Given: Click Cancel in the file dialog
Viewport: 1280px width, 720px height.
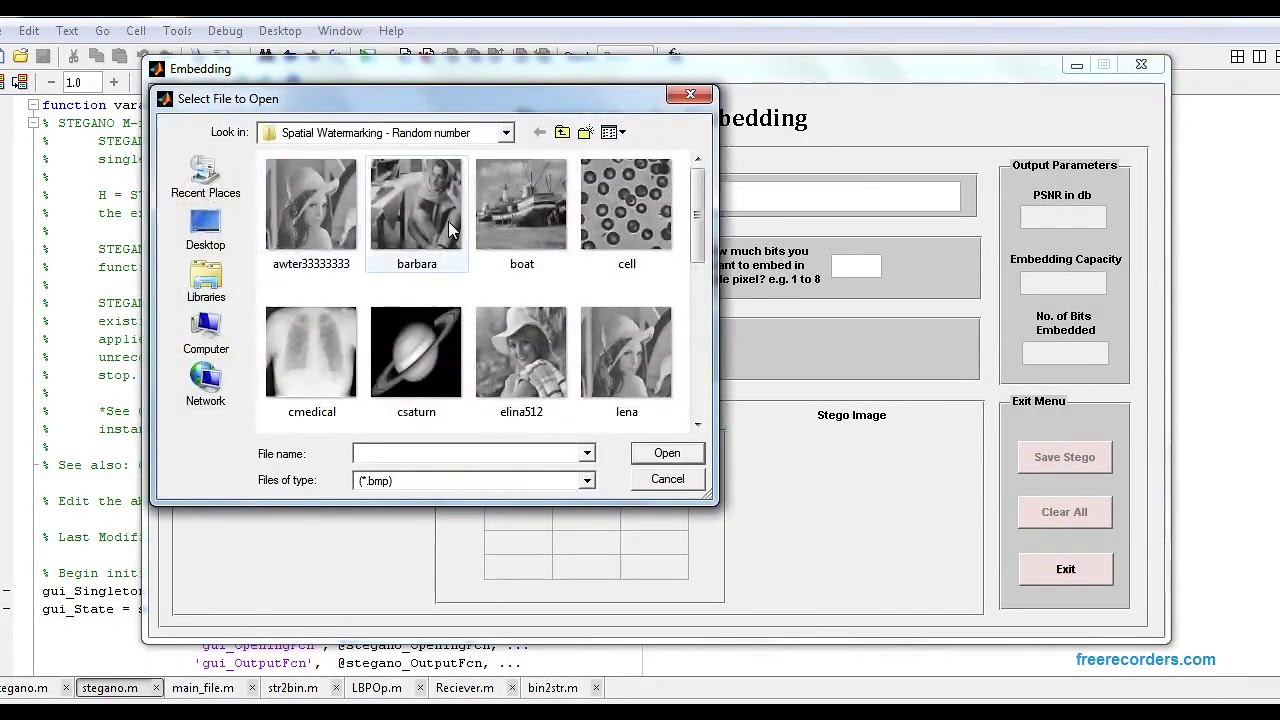Looking at the screenshot, I should click(667, 479).
